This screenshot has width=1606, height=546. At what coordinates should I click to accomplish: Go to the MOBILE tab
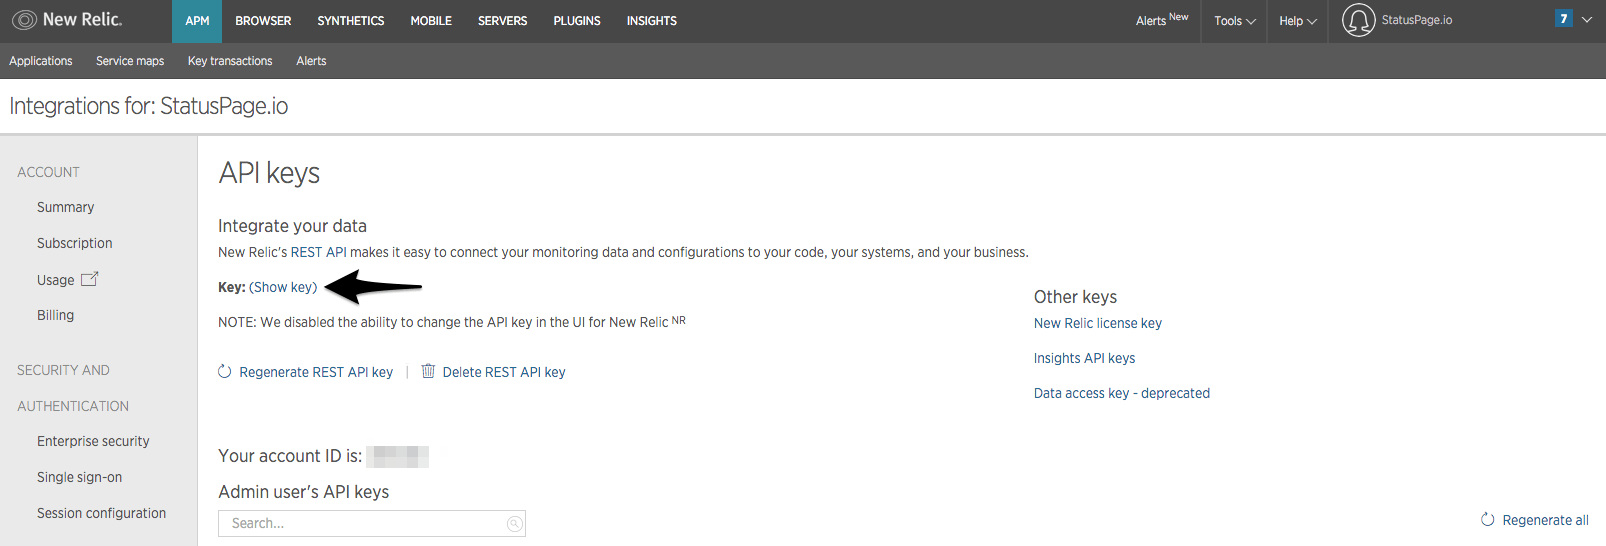(431, 21)
